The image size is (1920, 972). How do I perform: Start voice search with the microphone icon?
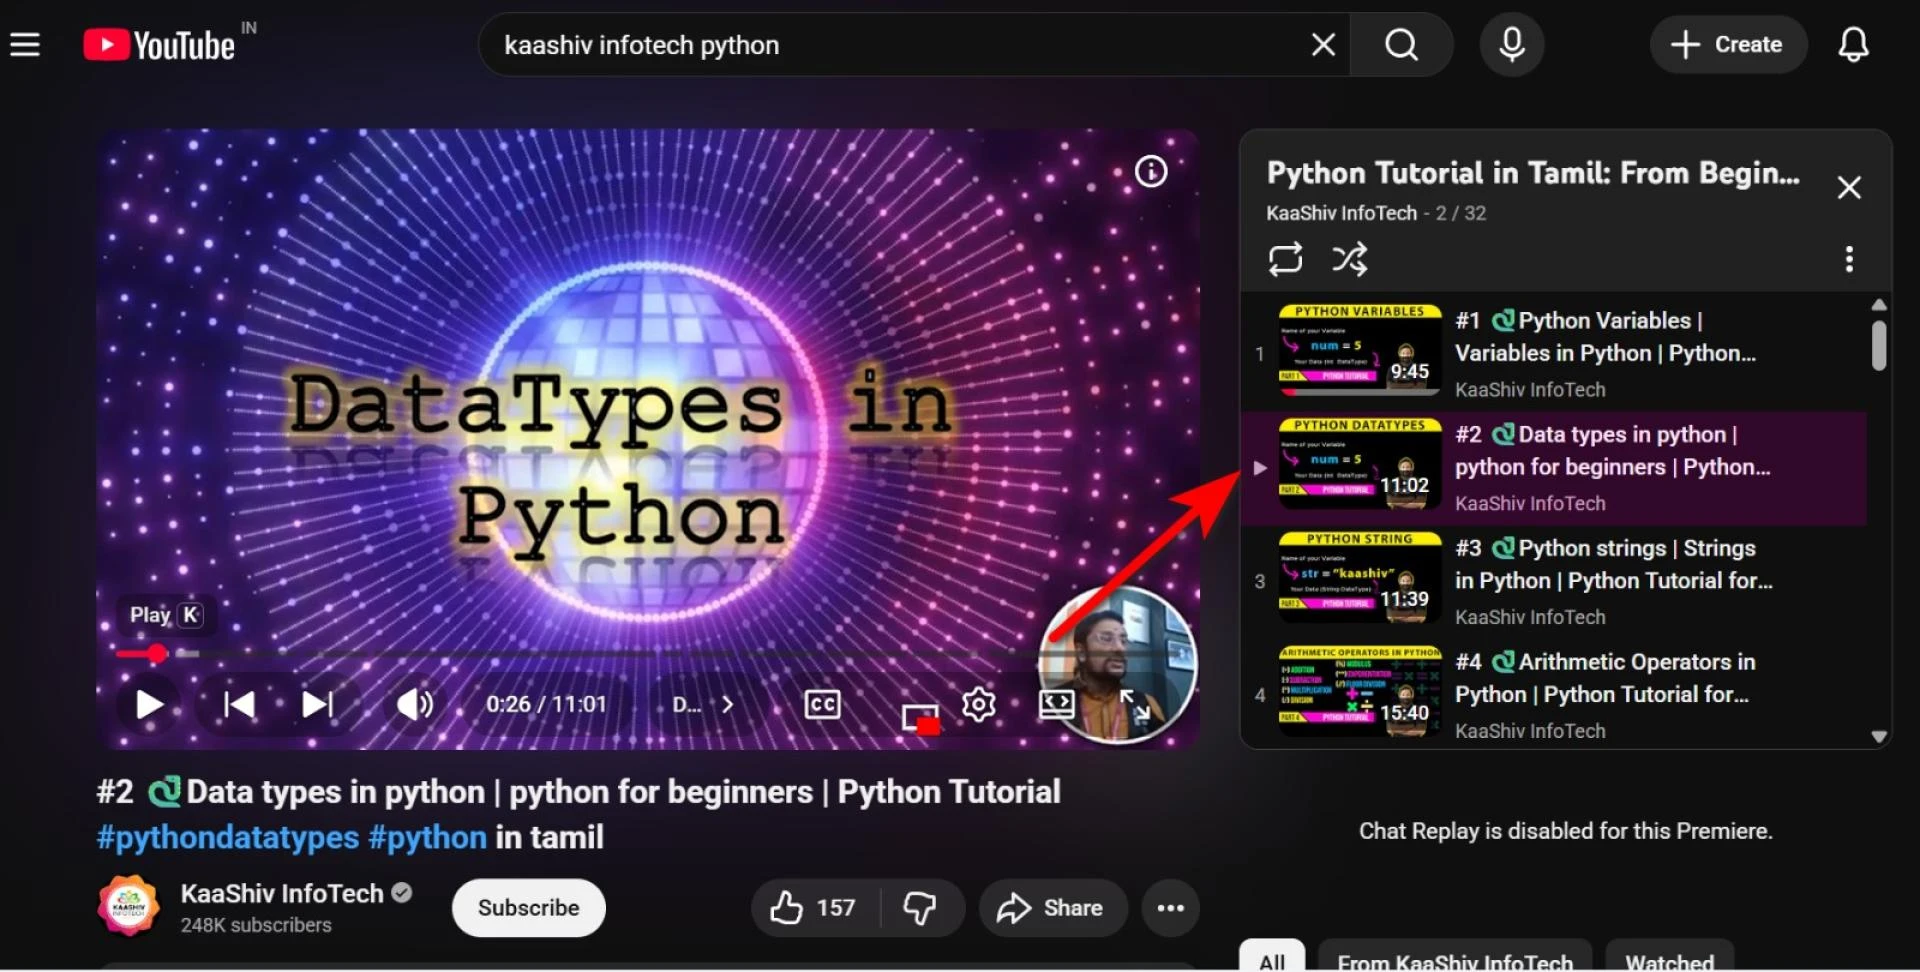[1512, 45]
